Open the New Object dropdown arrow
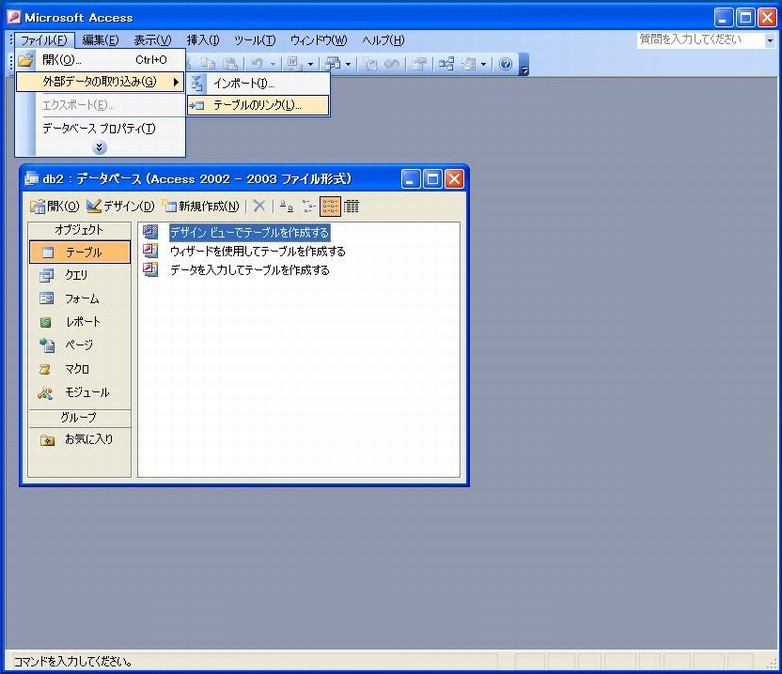 [x=483, y=64]
